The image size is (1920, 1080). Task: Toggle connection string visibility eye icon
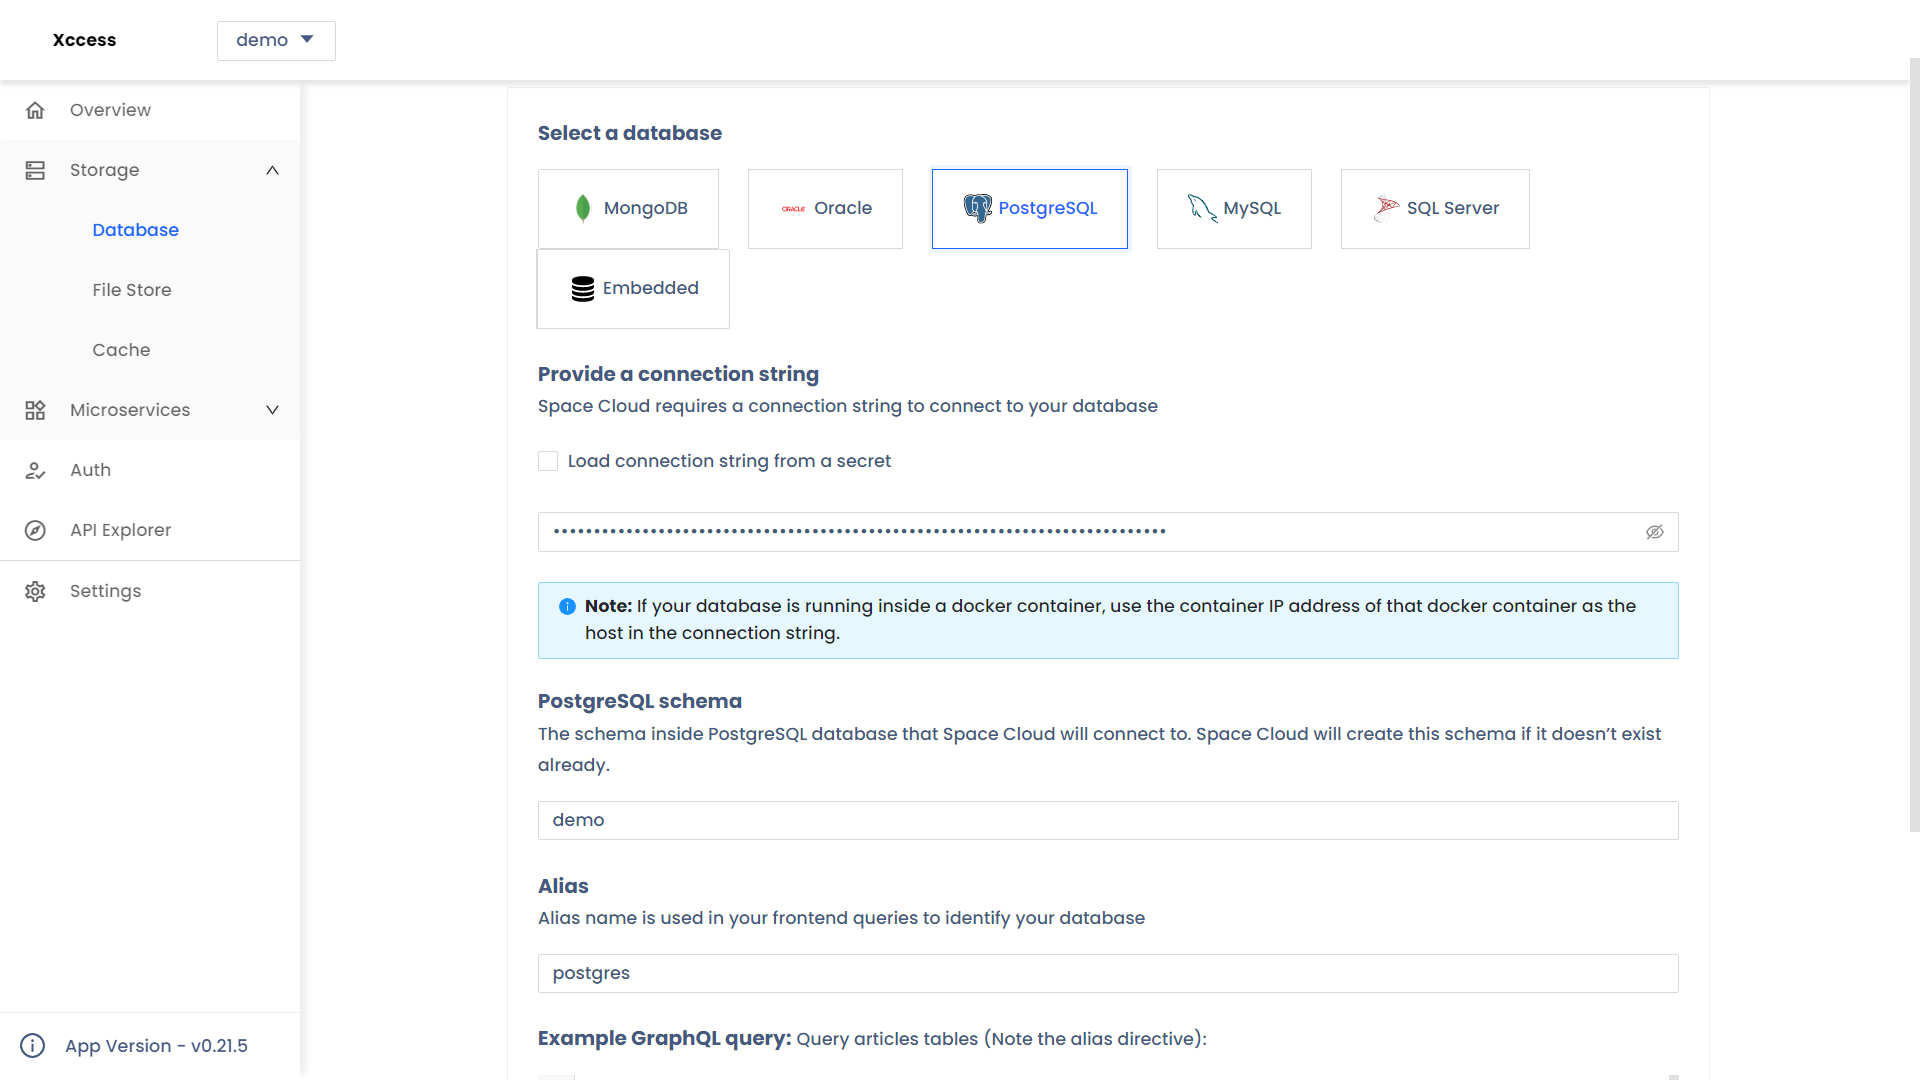(x=1655, y=532)
